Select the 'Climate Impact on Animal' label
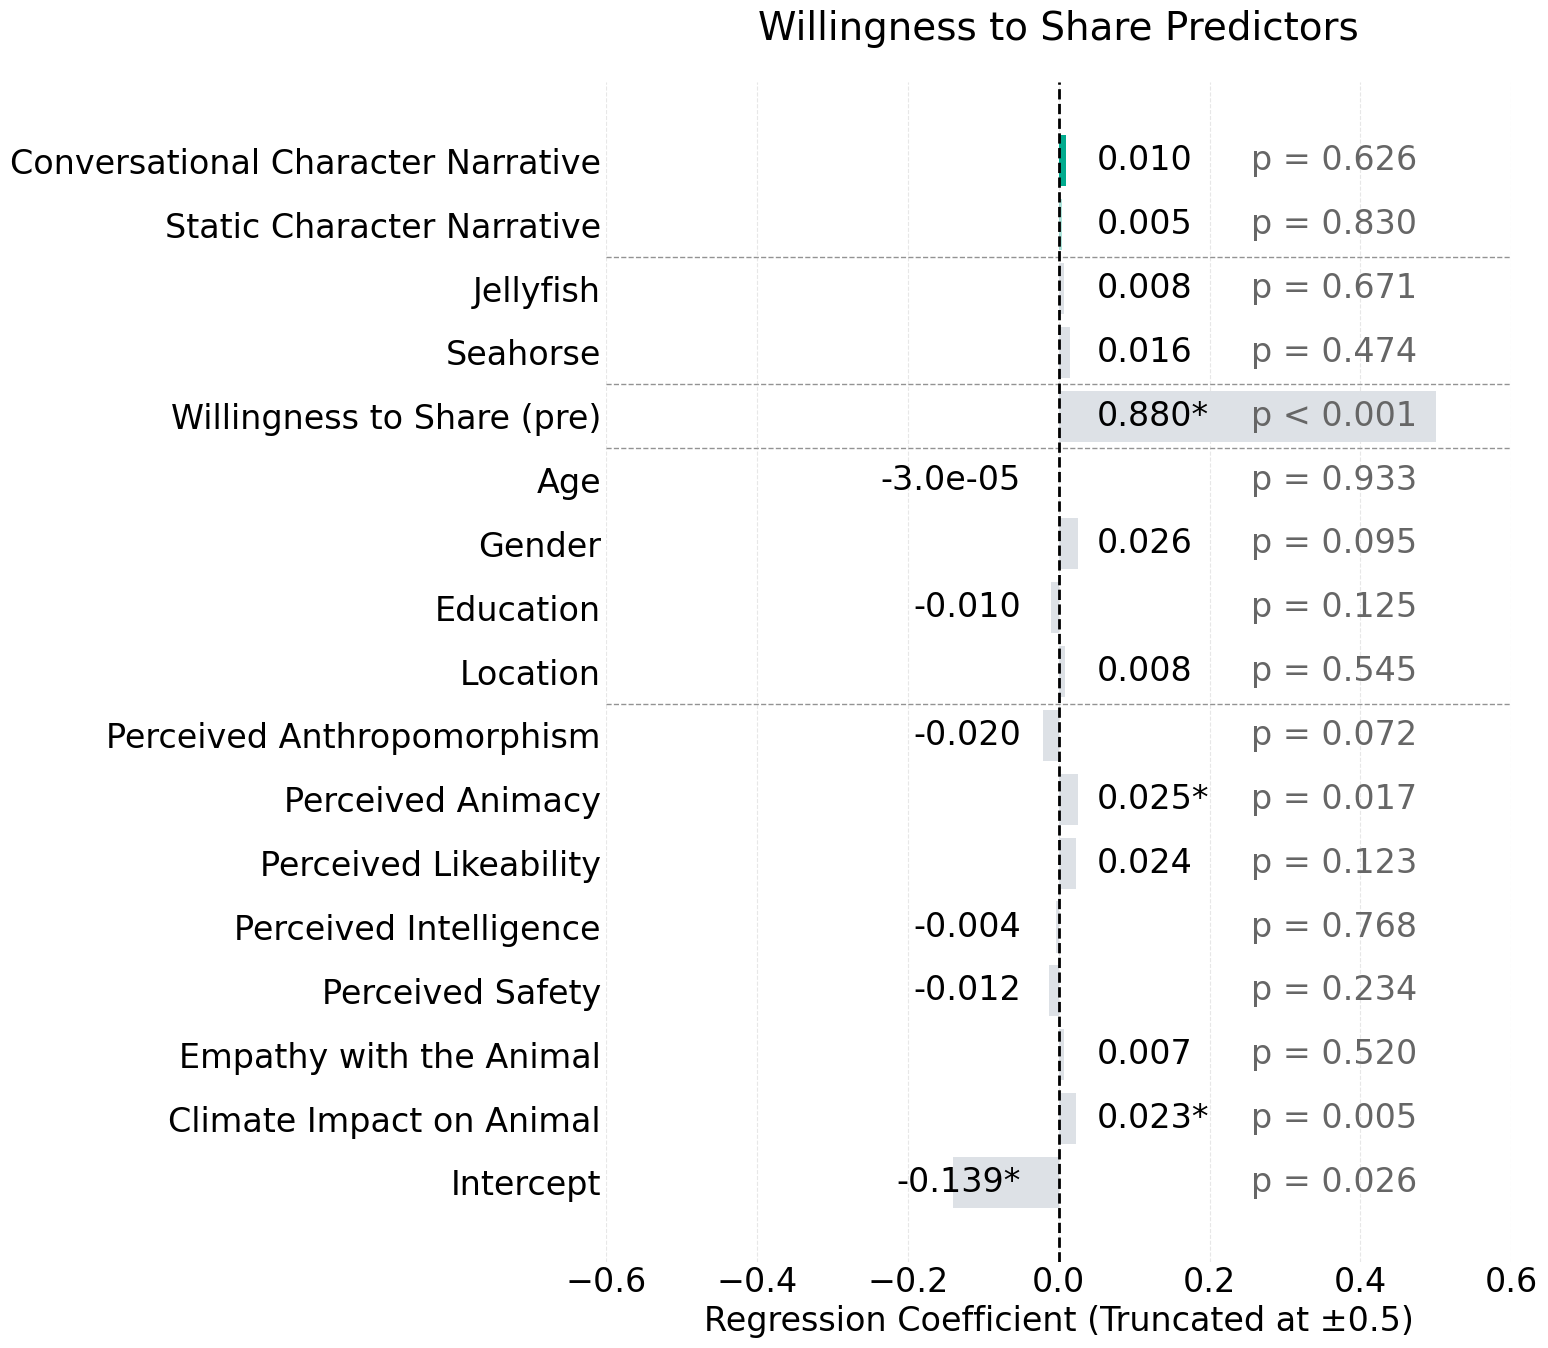Image resolution: width=1548 pixels, height=1348 pixels. [x=384, y=1120]
